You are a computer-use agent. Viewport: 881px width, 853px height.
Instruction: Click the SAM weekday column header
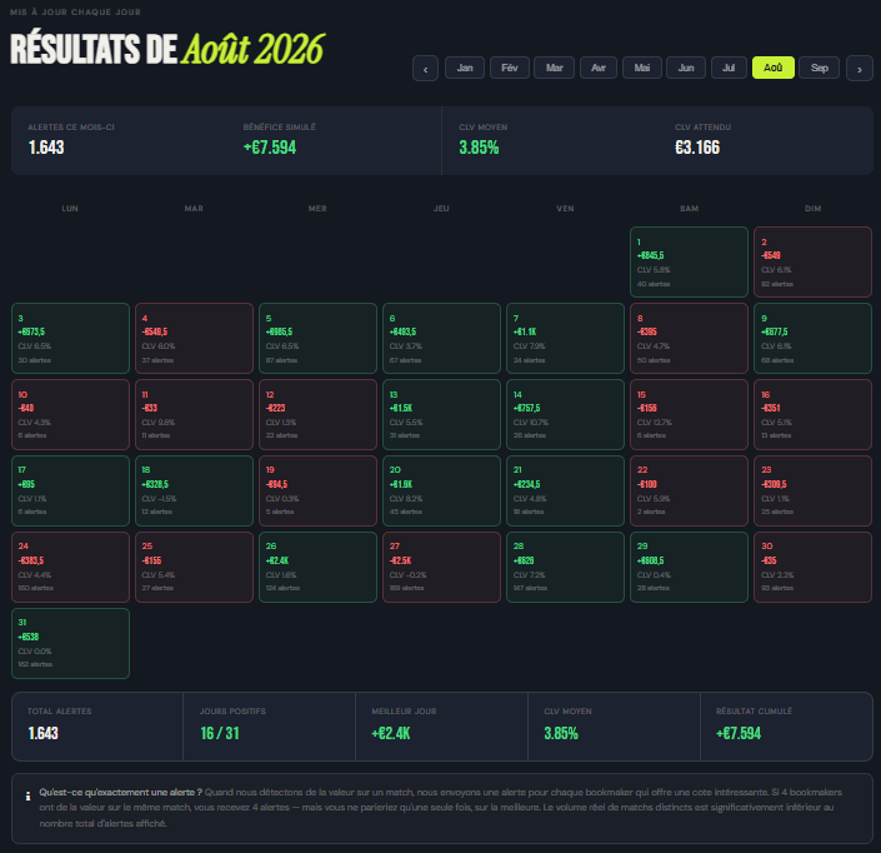(689, 208)
